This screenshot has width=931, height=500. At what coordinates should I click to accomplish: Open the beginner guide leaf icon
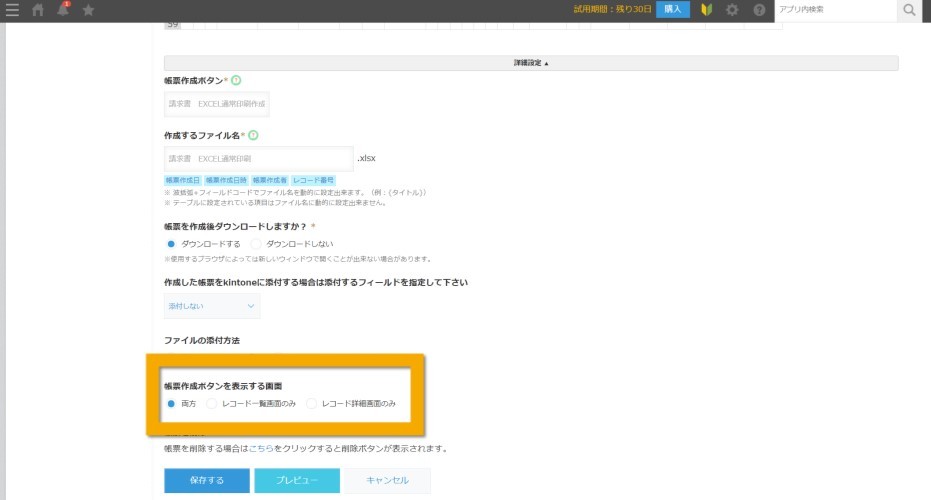point(707,10)
